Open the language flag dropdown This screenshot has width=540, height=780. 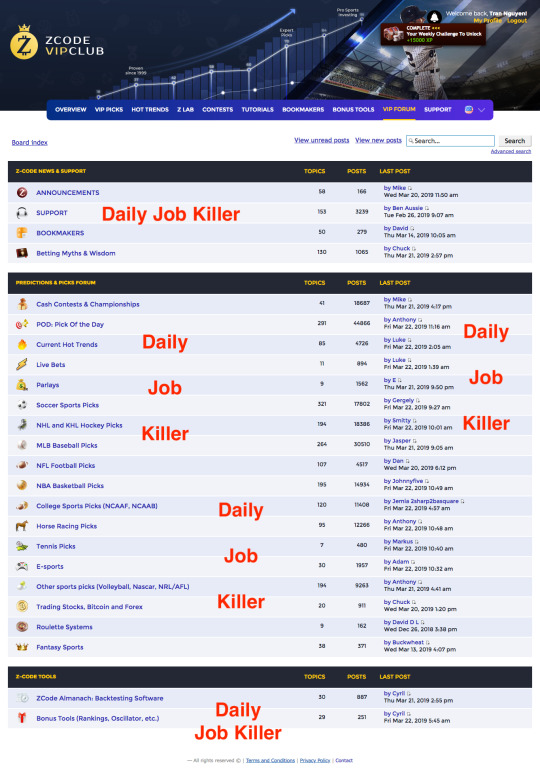pyautogui.click(x=474, y=110)
